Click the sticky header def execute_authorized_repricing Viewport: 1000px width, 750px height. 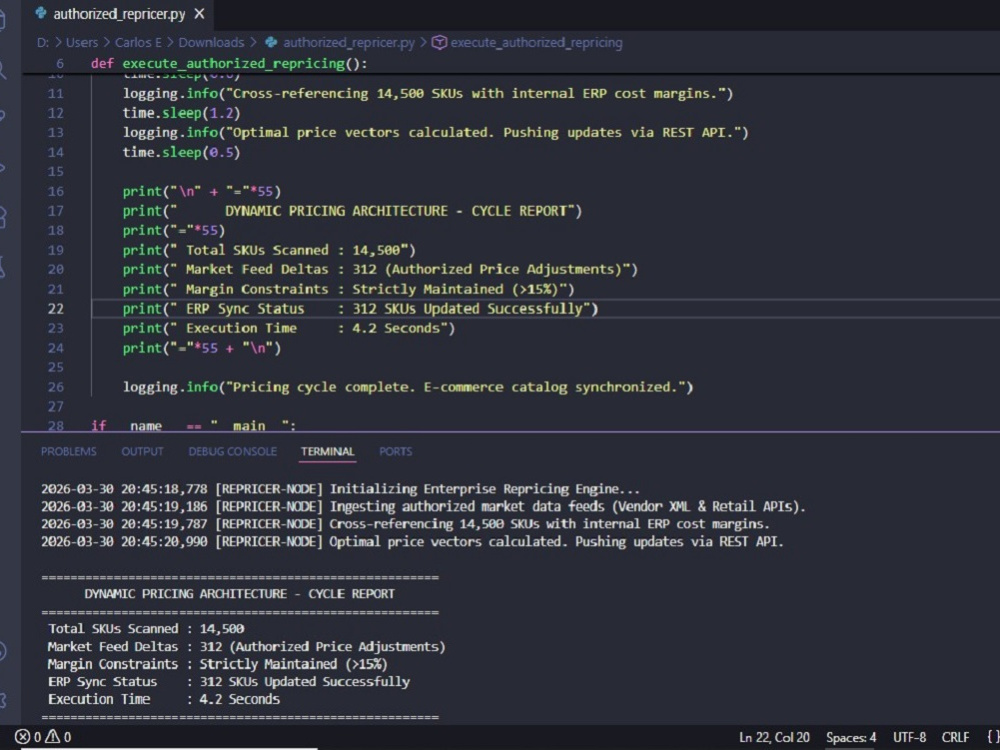[x=229, y=63]
